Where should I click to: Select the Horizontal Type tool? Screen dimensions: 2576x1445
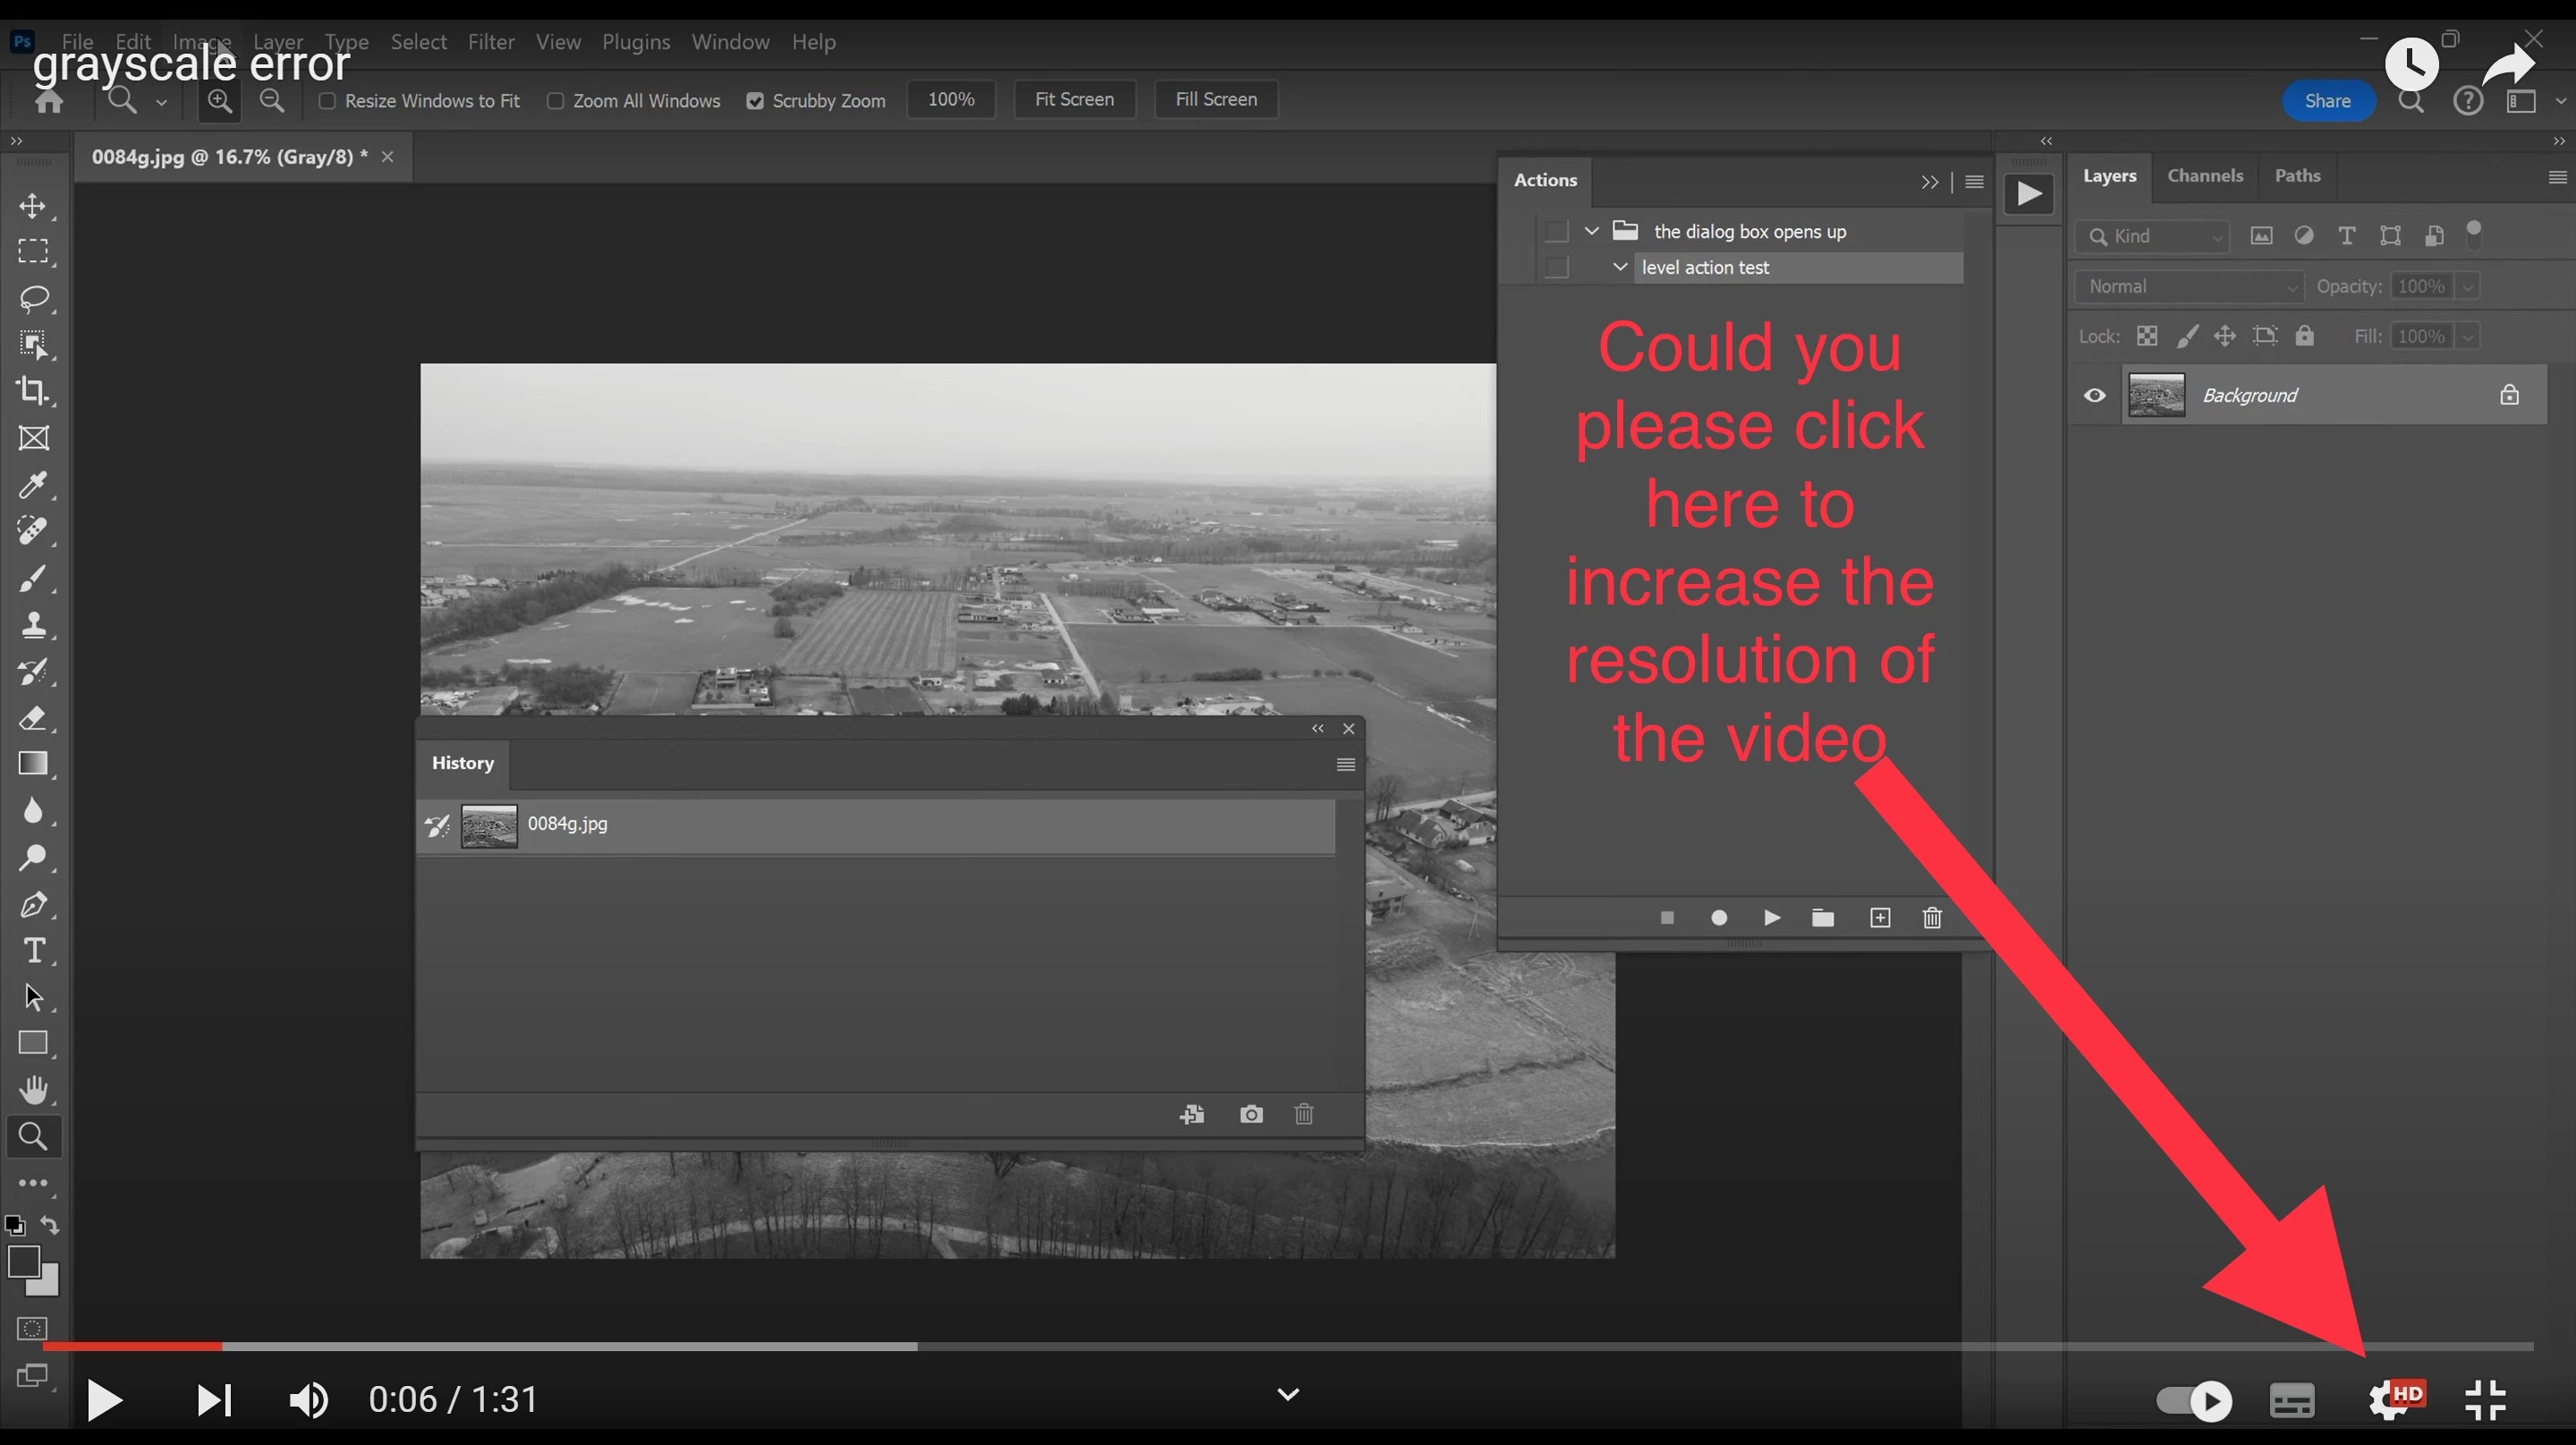pyautogui.click(x=33, y=950)
